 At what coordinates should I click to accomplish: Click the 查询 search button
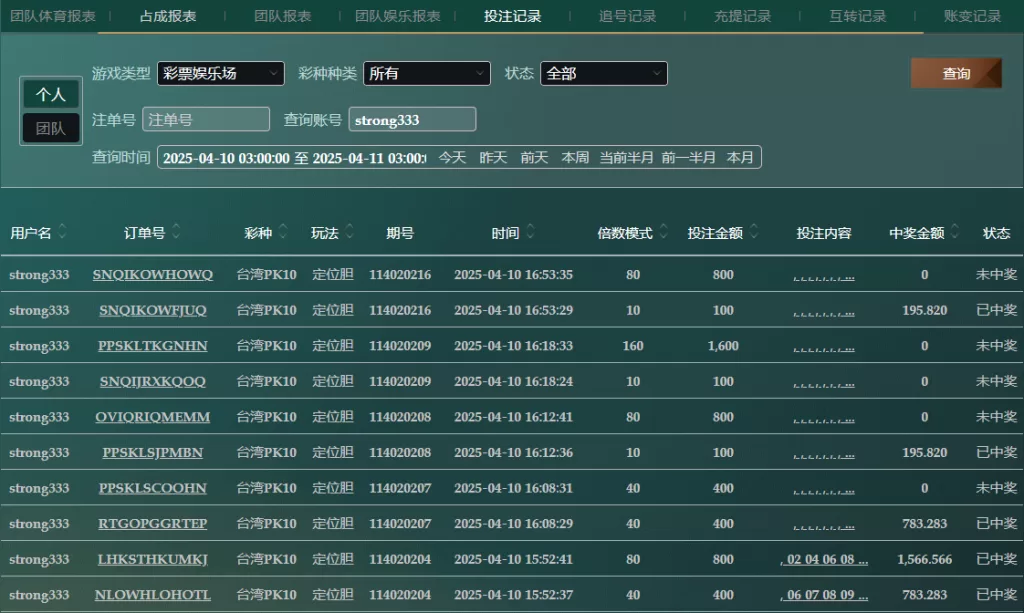955,73
